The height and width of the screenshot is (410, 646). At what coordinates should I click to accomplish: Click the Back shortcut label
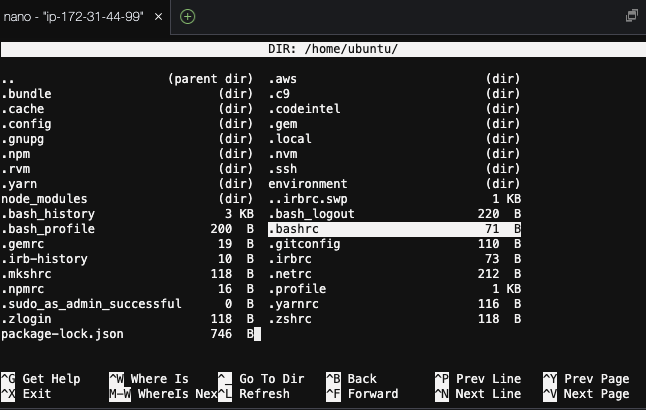[x=362, y=379]
